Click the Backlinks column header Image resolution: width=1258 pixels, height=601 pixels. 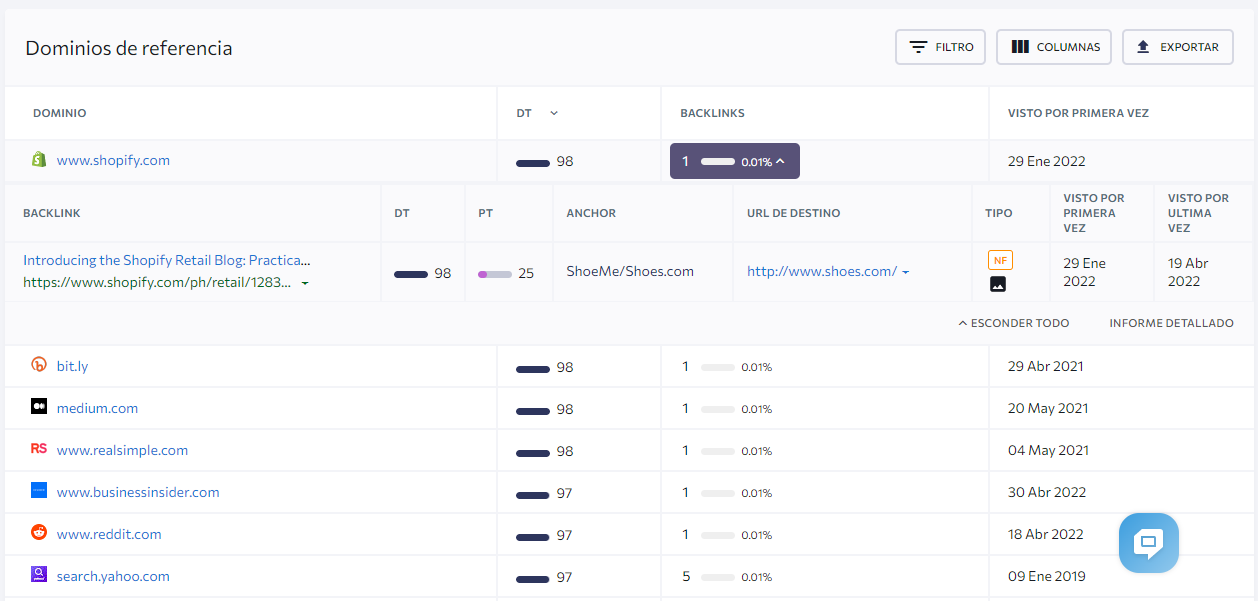click(x=712, y=113)
